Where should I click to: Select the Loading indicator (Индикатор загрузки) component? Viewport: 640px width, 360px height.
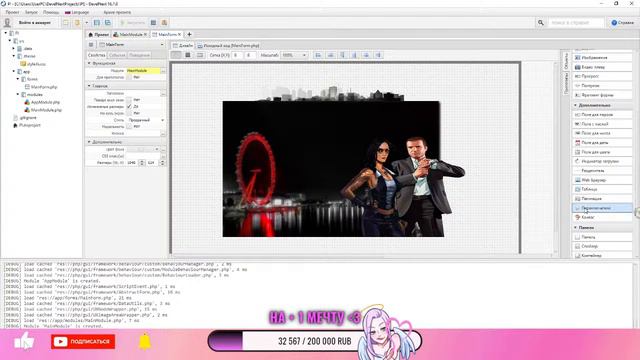tap(602, 161)
